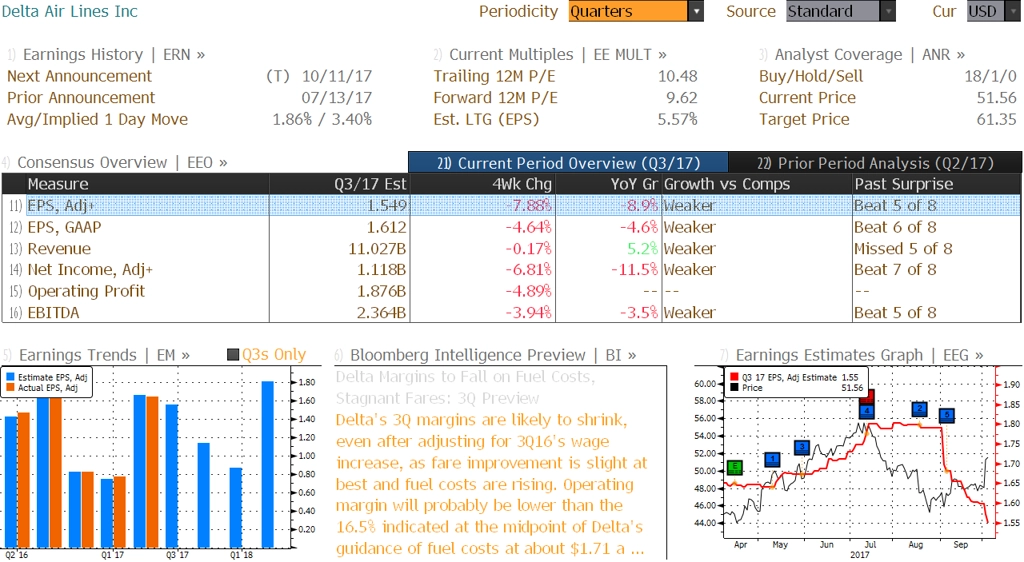
Task: Click the Delta Air Lines Inc title
Action: point(70,11)
